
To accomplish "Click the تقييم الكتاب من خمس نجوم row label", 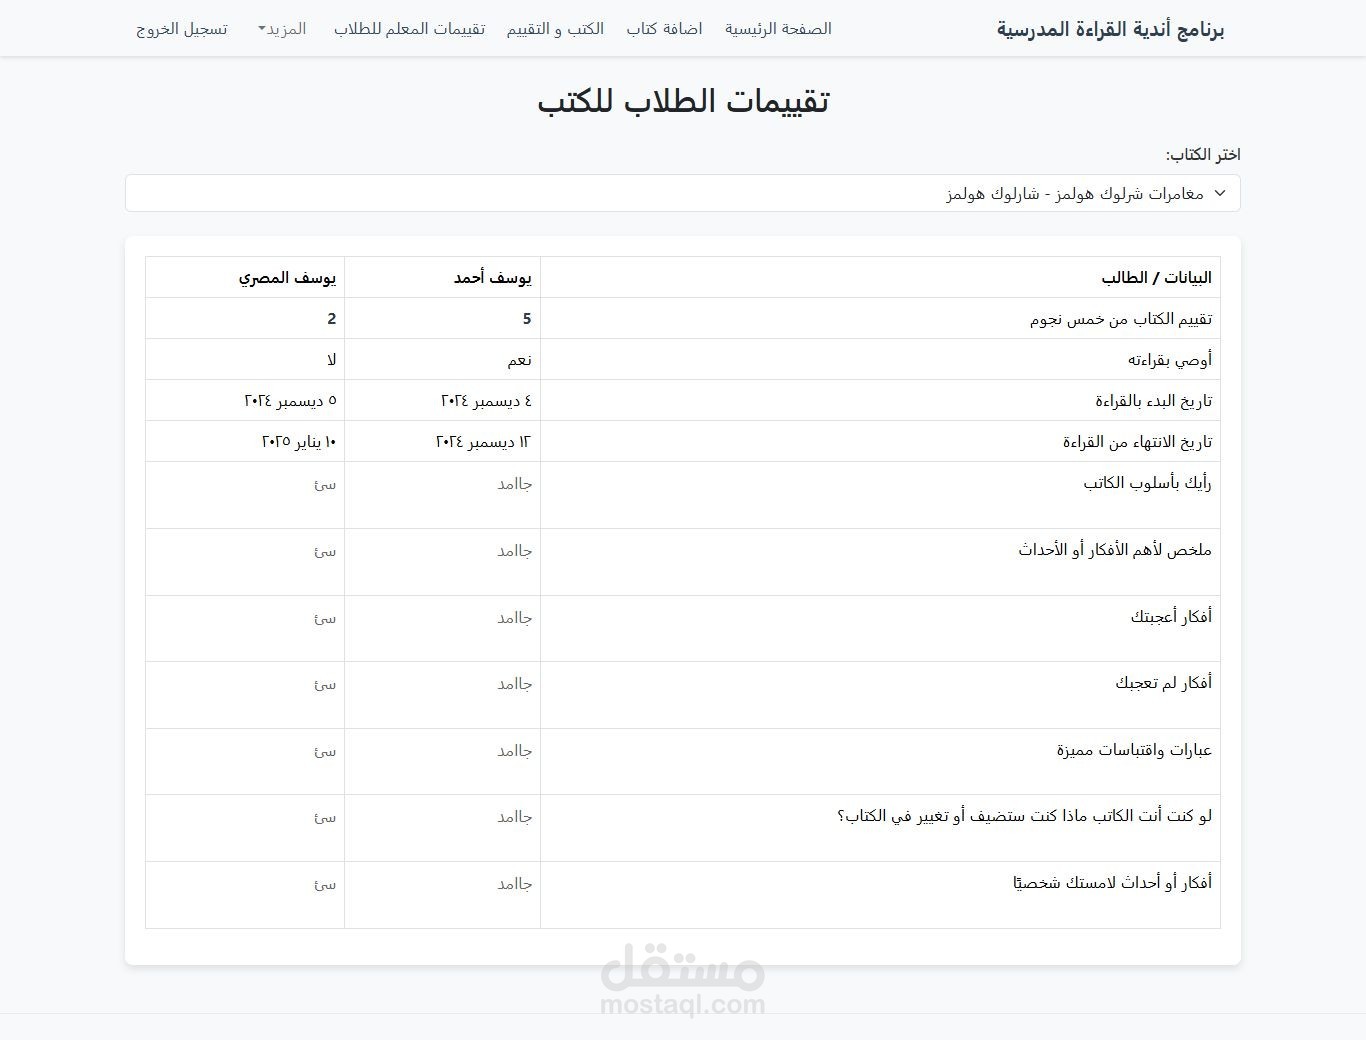I will pyautogui.click(x=1121, y=319).
